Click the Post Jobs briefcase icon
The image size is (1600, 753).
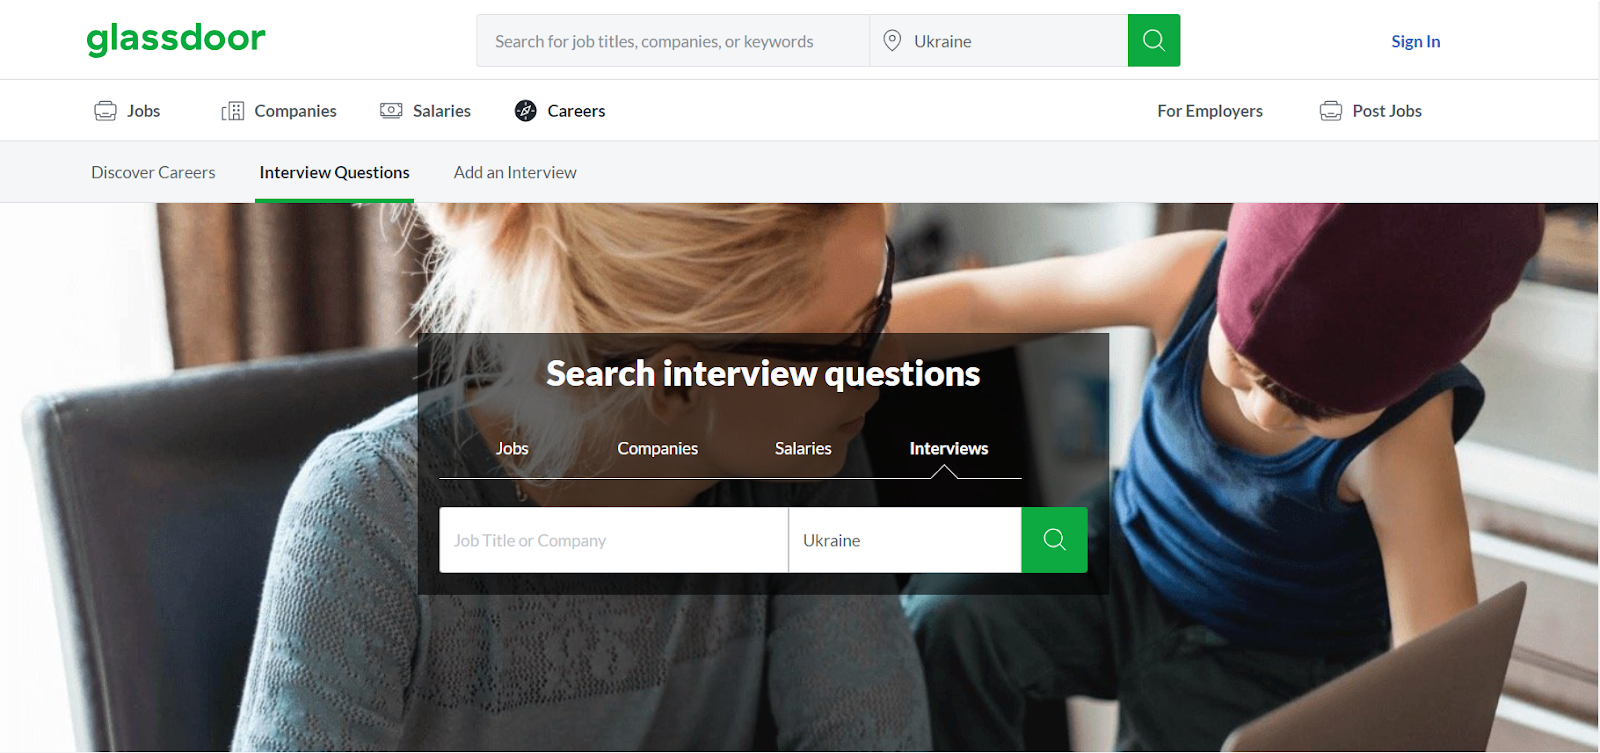coord(1331,111)
